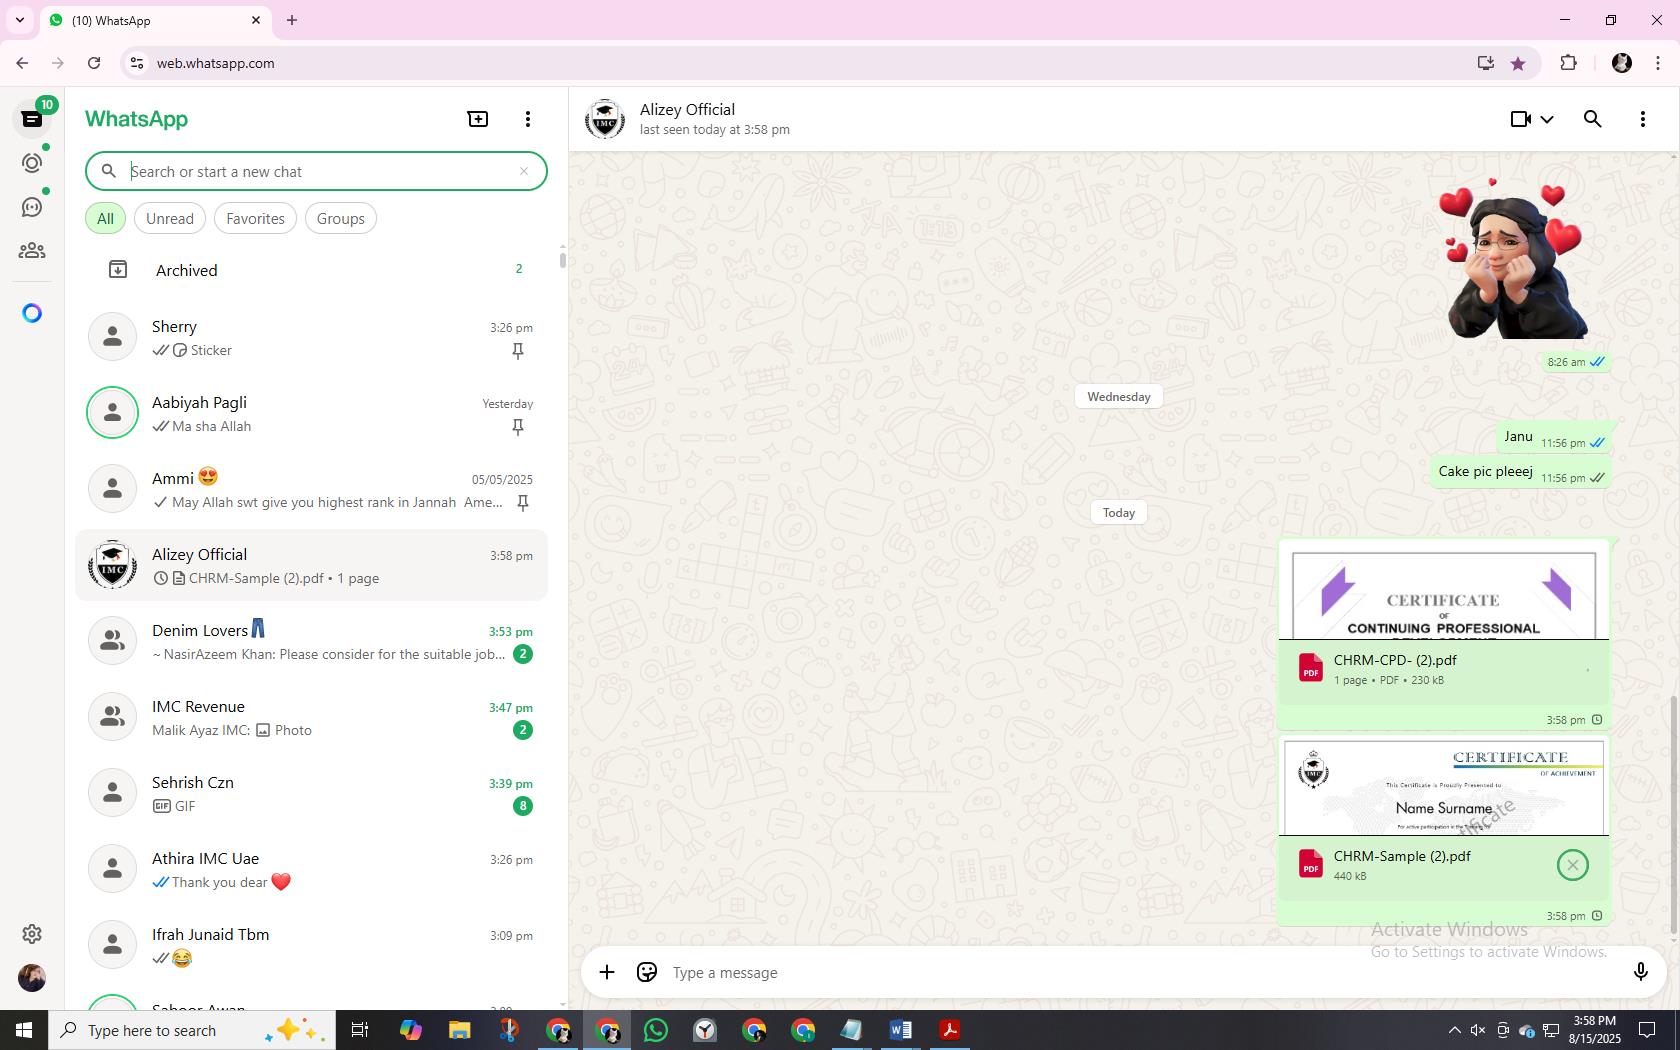Image resolution: width=1680 pixels, height=1050 pixels.
Task: Click the chat list scrollbar
Action: click(563, 260)
